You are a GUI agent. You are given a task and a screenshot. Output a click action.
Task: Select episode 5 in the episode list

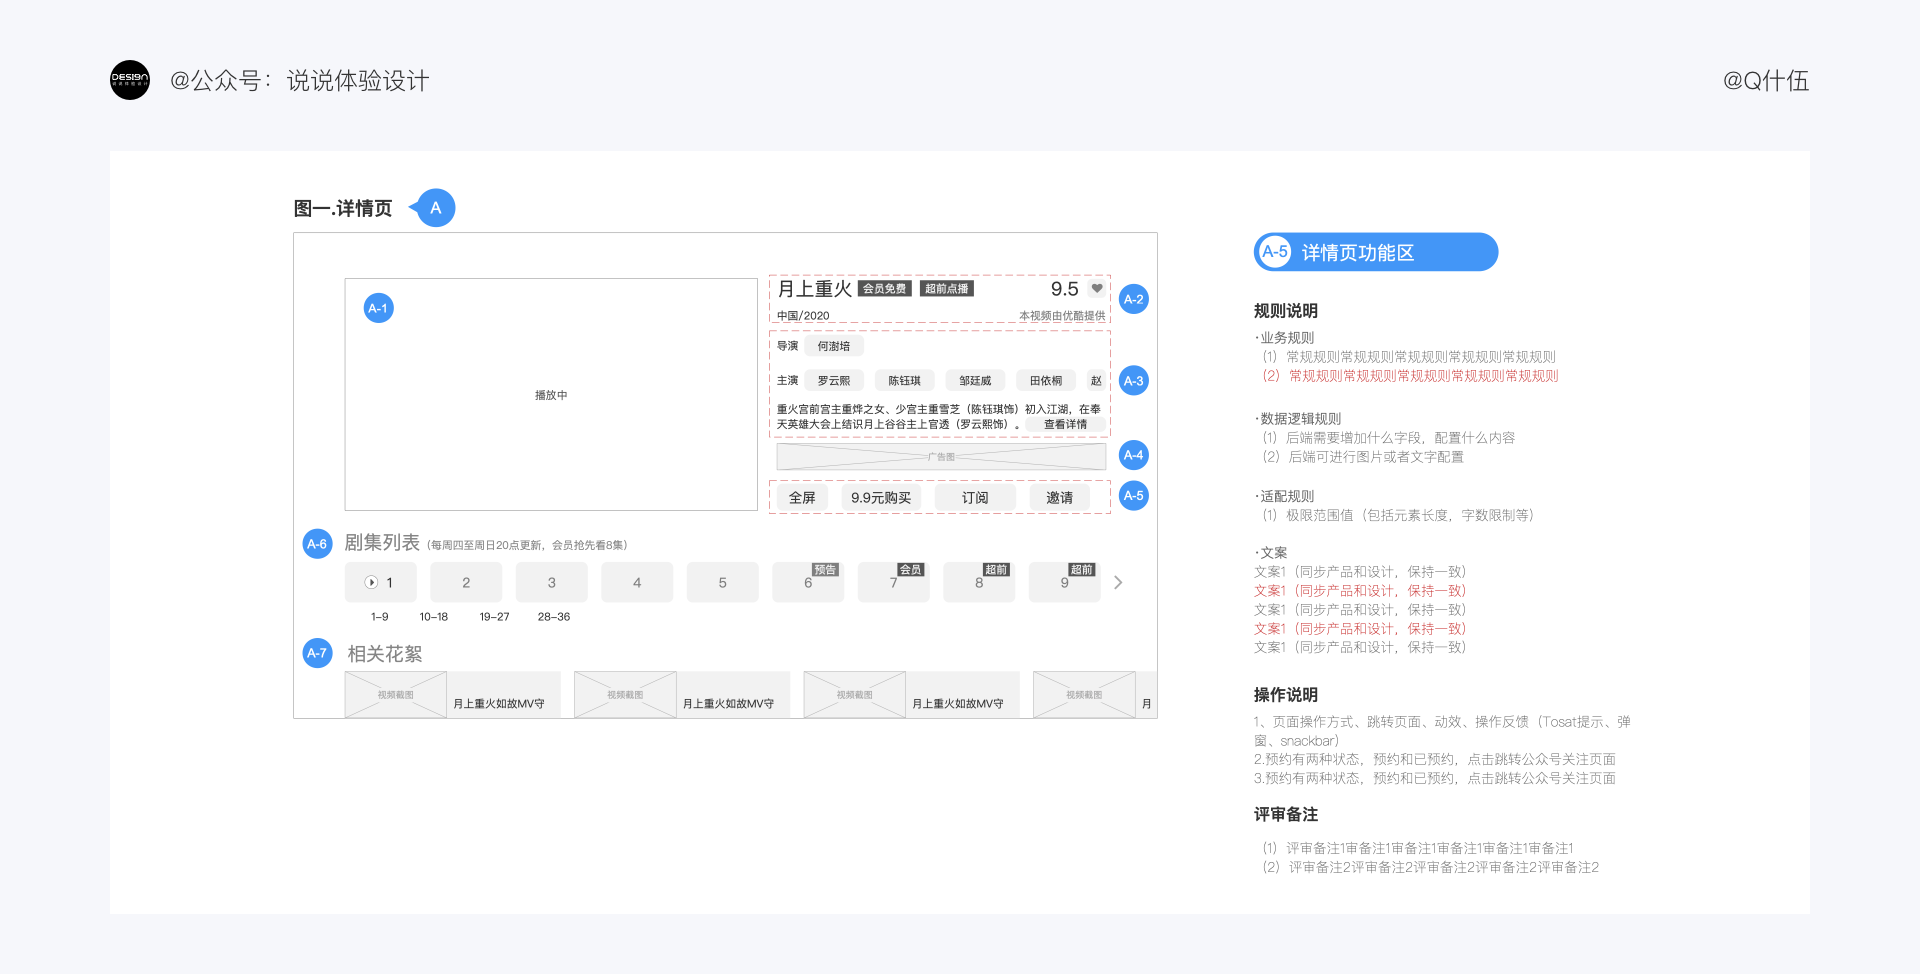[x=722, y=583]
